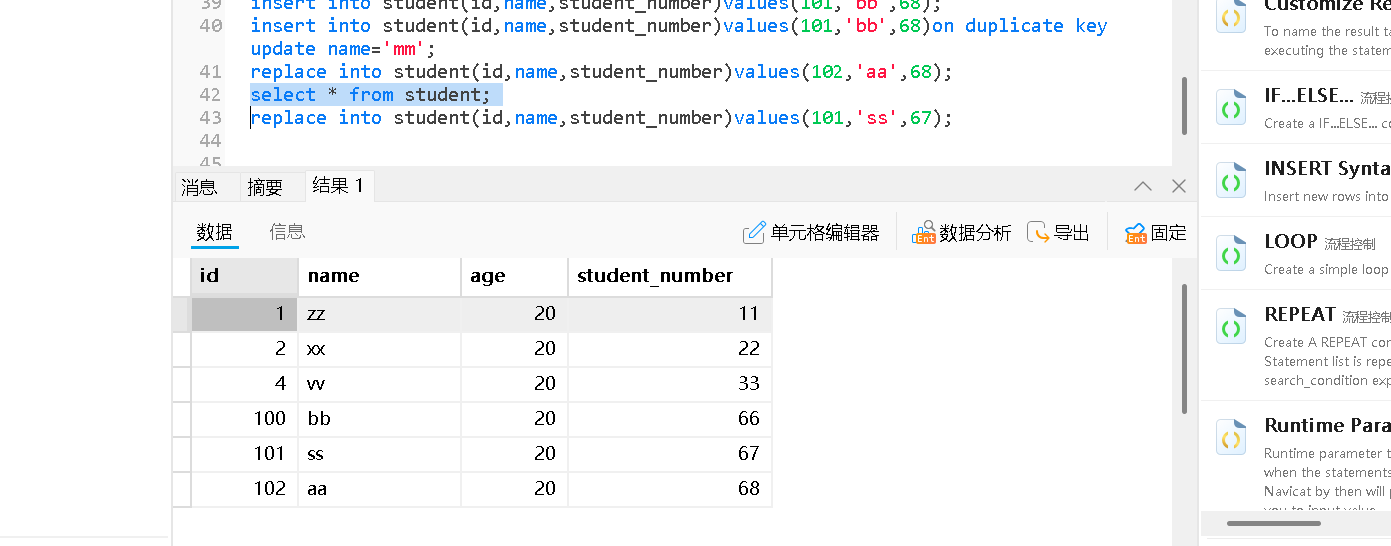Select the 结果 1 tab

coord(338,185)
